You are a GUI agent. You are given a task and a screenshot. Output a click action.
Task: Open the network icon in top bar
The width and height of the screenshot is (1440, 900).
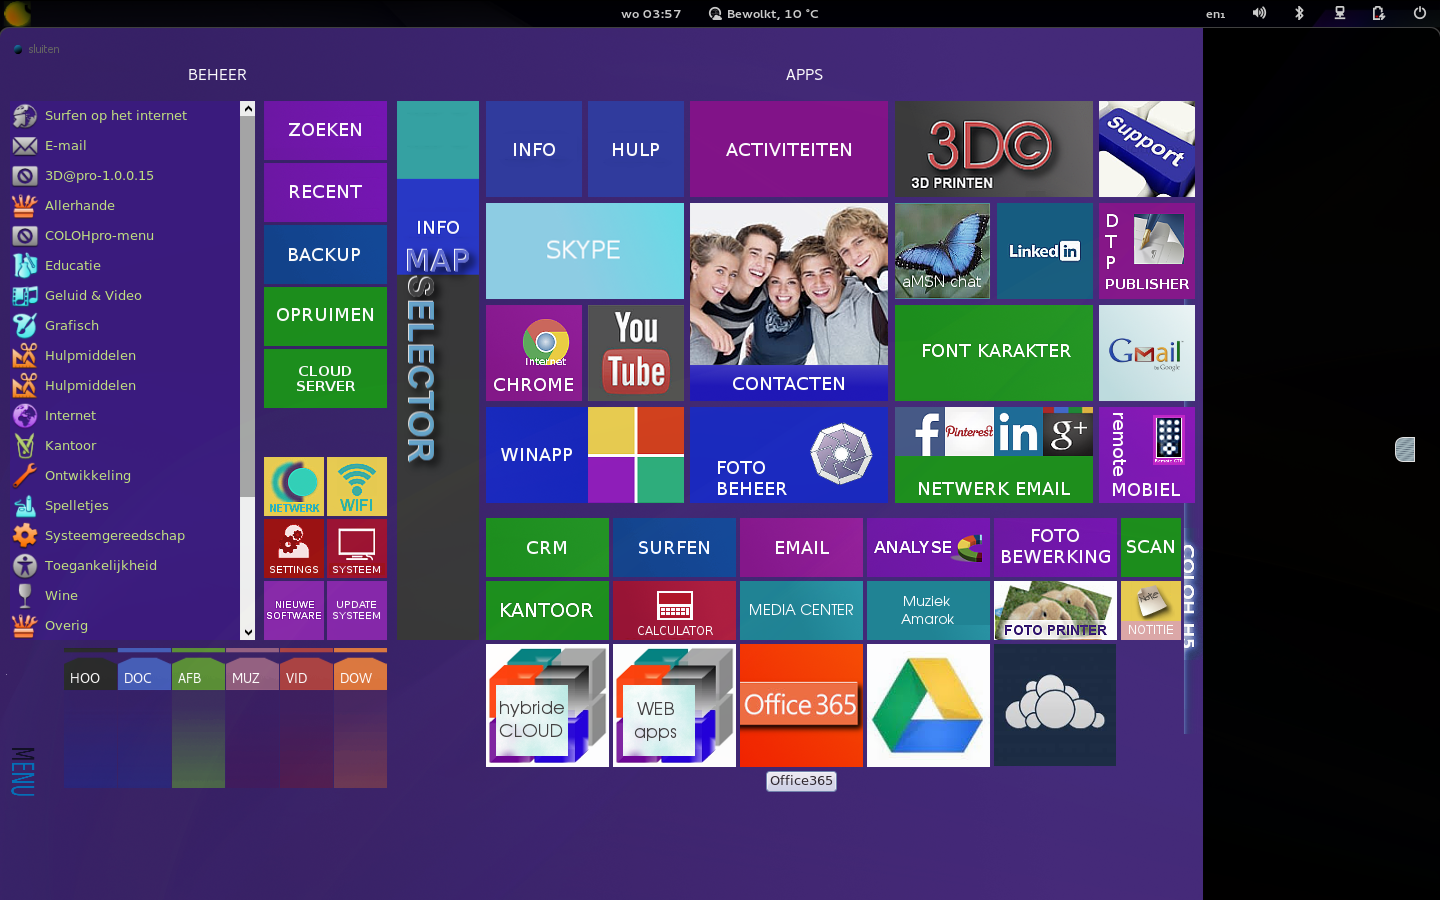(x=1339, y=13)
